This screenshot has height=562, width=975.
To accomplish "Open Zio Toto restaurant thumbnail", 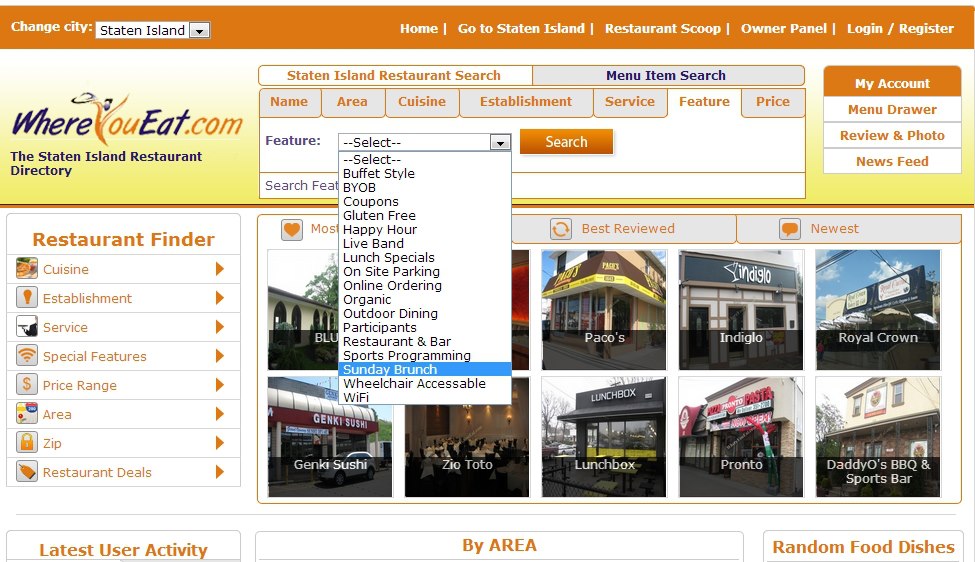I will point(467,436).
